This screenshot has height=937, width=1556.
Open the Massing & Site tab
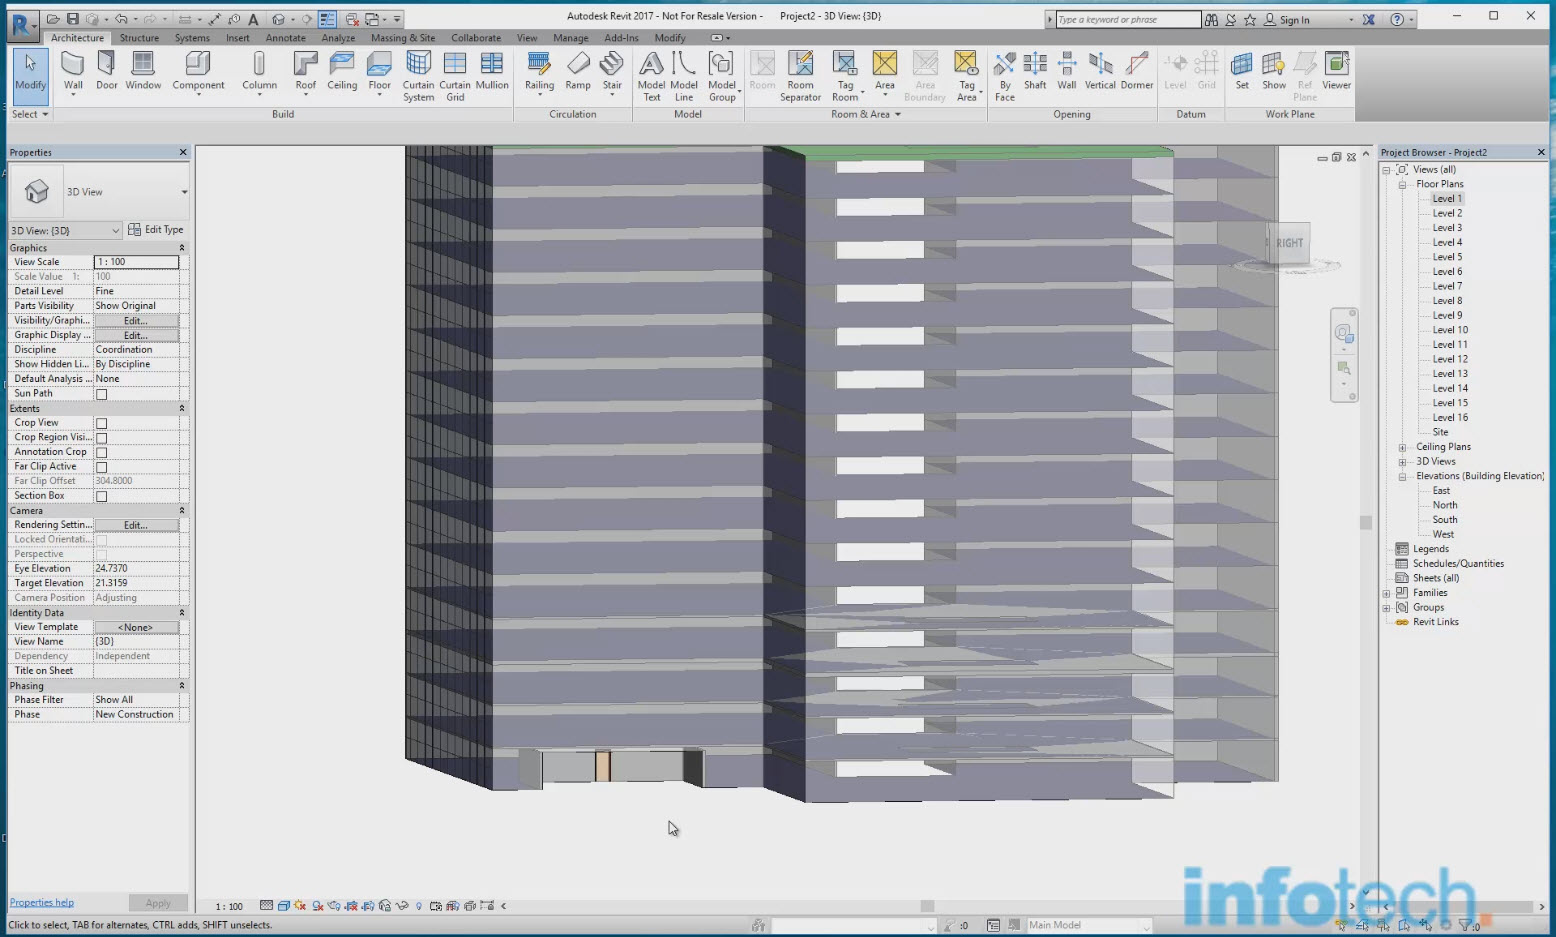403,38
